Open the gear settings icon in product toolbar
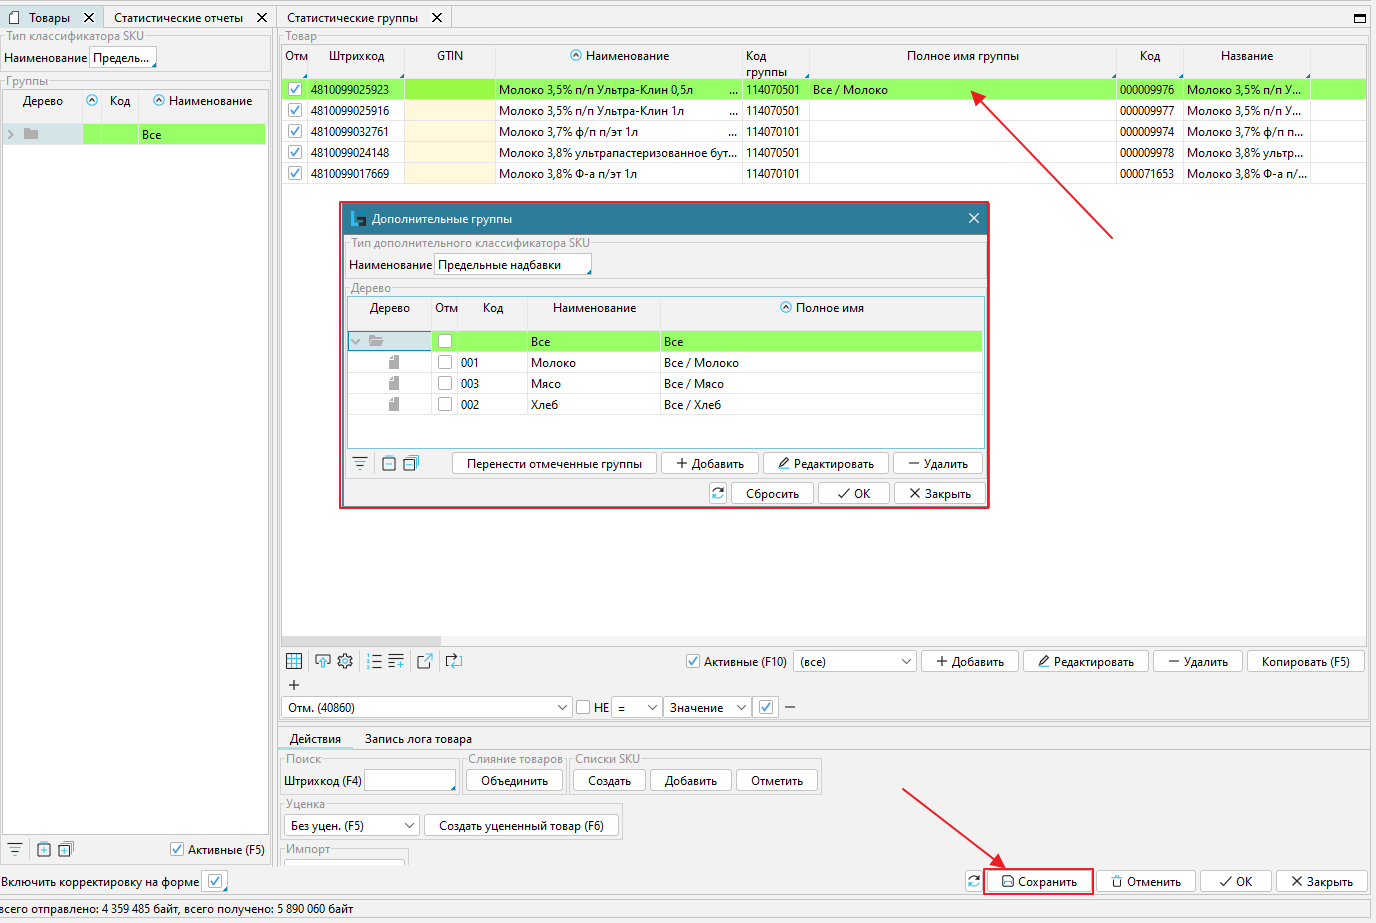1376x923 pixels. pos(345,661)
